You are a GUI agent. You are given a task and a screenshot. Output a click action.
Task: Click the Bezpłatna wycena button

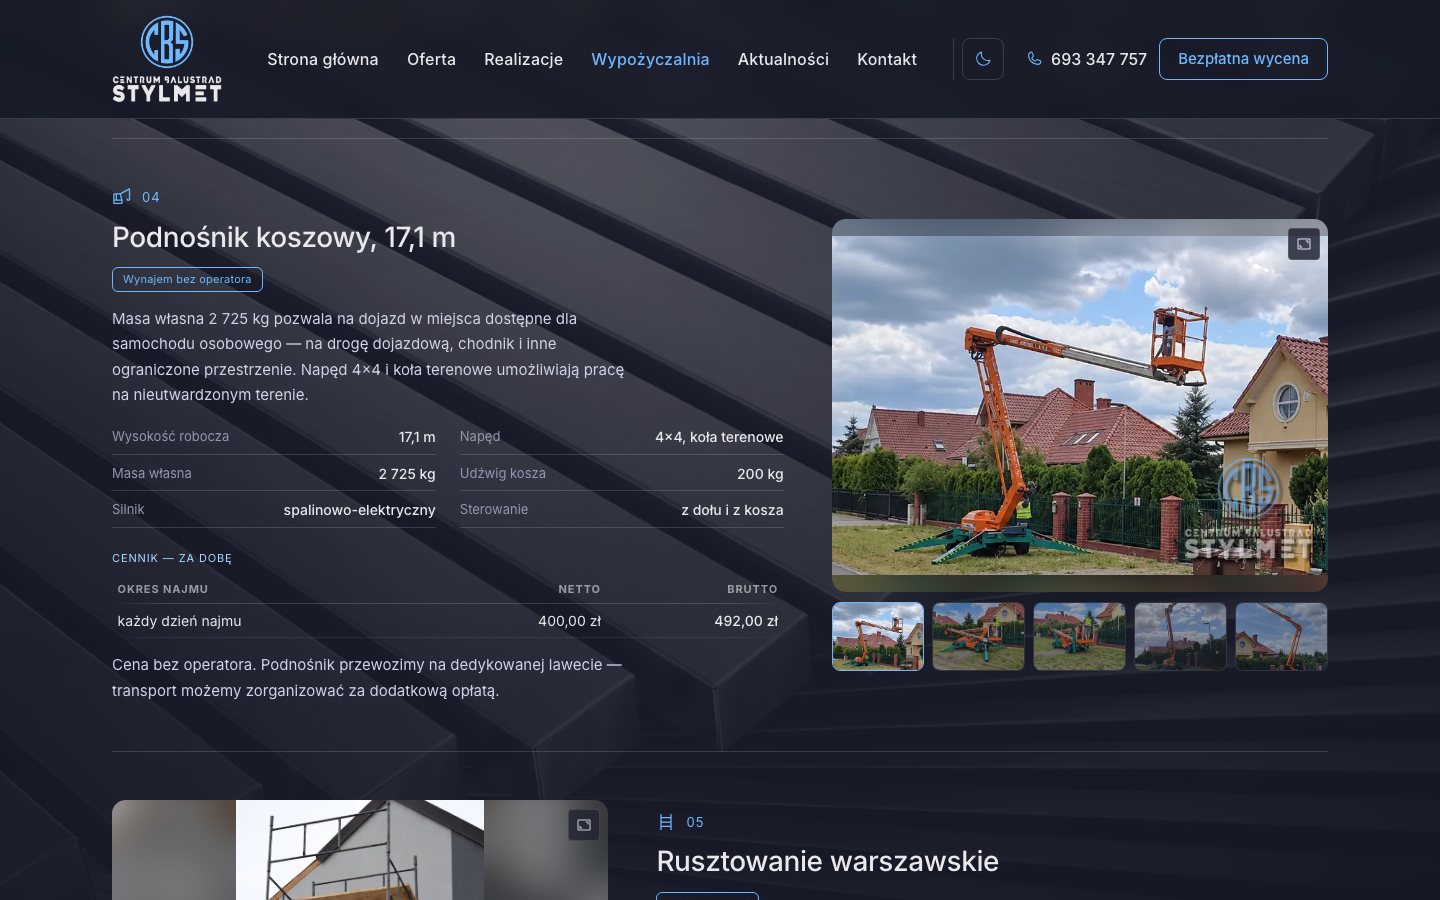(x=1243, y=59)
